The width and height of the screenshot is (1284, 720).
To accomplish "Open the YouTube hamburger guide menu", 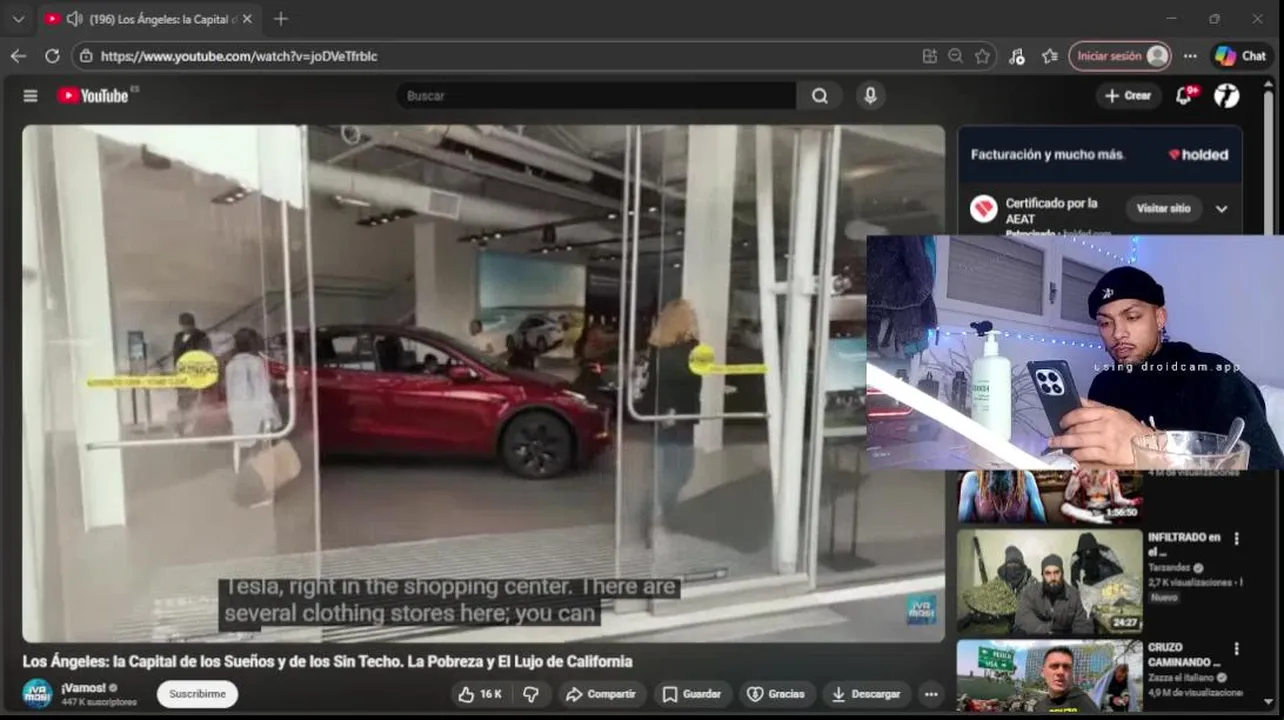I will point(31,96).
